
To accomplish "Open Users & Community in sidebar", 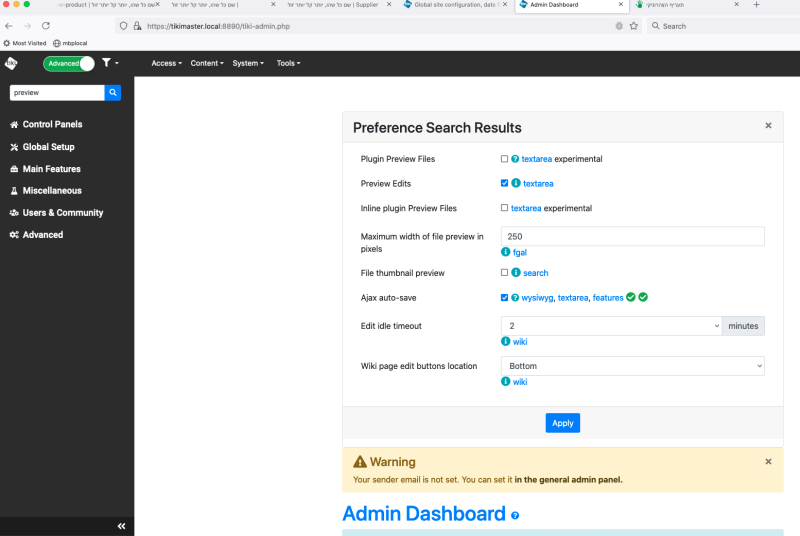I will 57,213.
